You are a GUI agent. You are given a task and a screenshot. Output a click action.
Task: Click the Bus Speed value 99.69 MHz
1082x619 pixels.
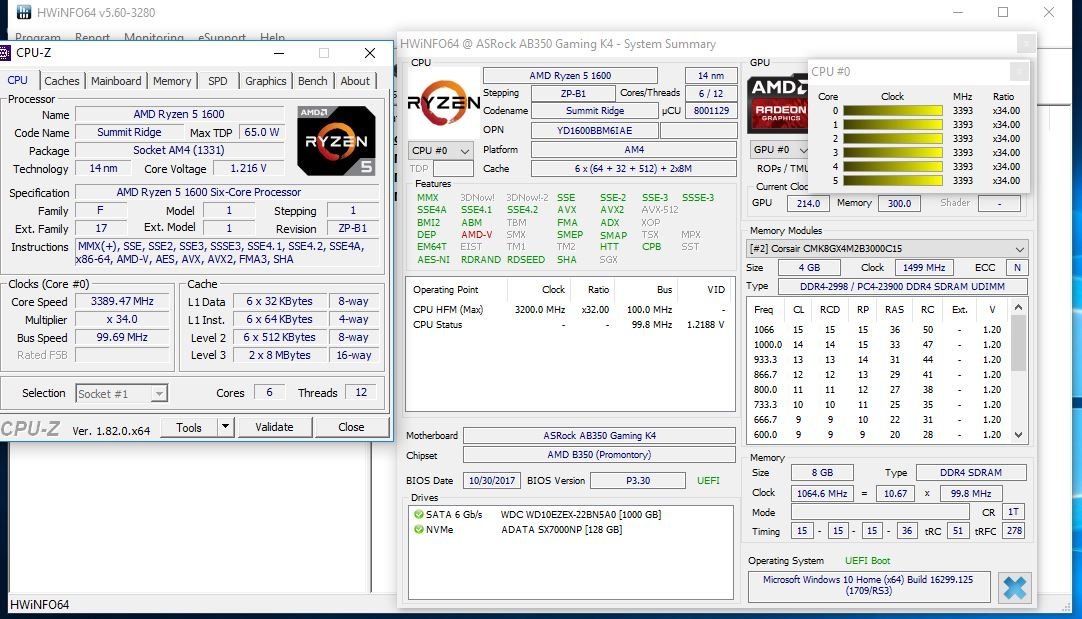122,337
